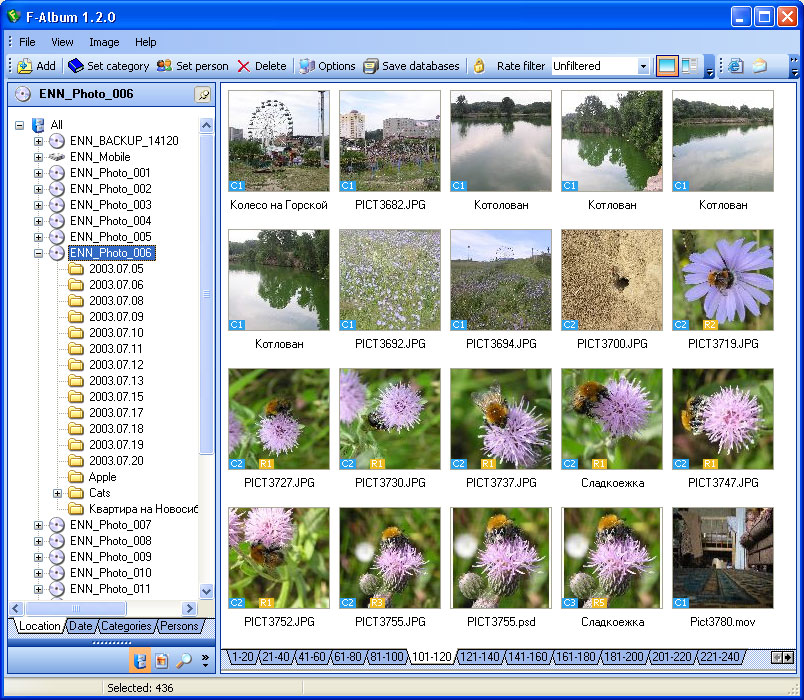Click the red X Delete button
The height and width of the screenshot is (700, 804).
[261, 66]
